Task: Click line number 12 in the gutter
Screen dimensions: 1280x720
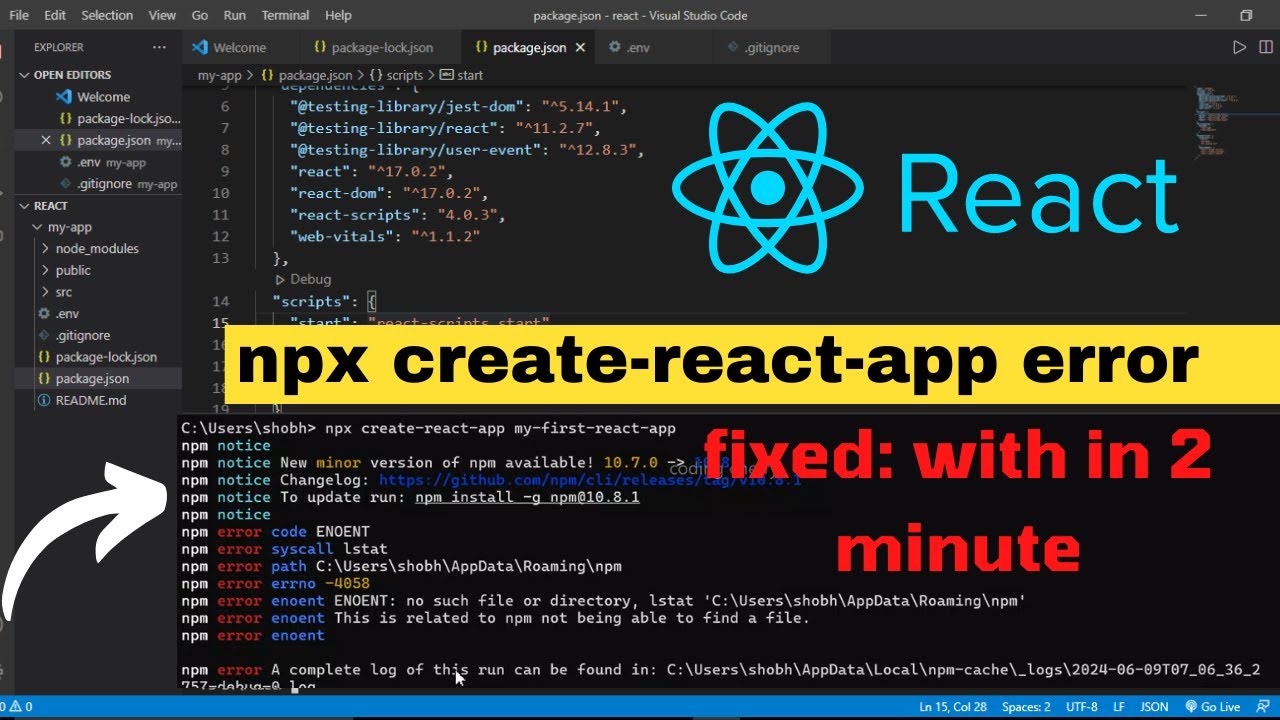Action: tap(221, 236)
